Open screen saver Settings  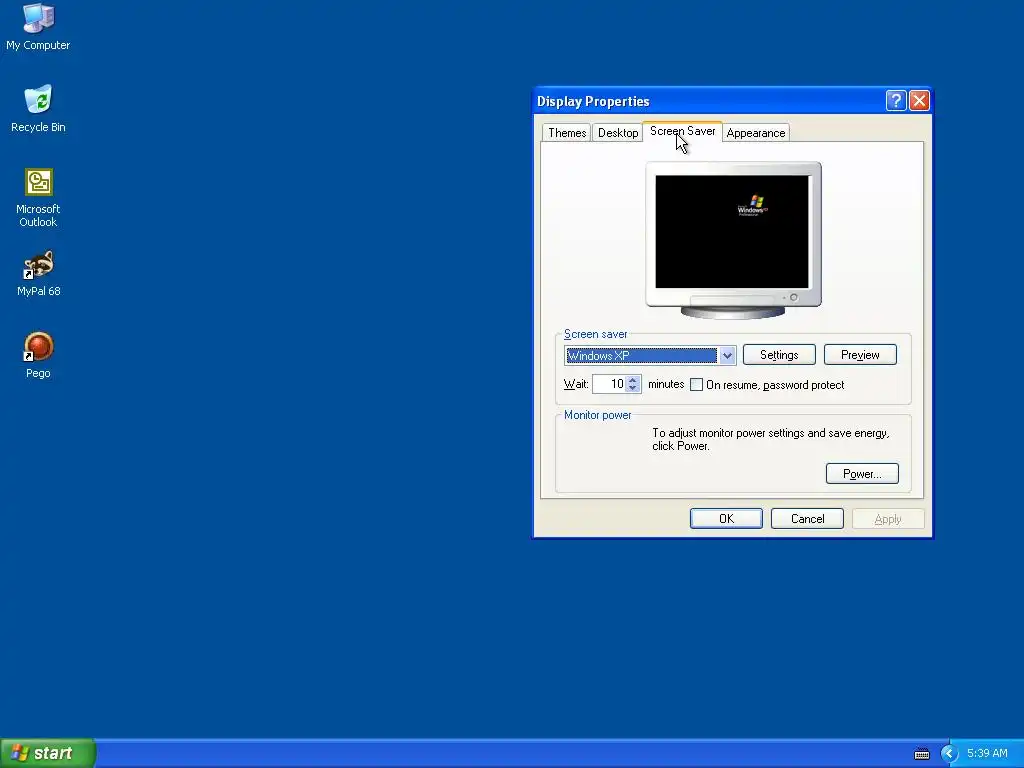[x=779, y=355]
